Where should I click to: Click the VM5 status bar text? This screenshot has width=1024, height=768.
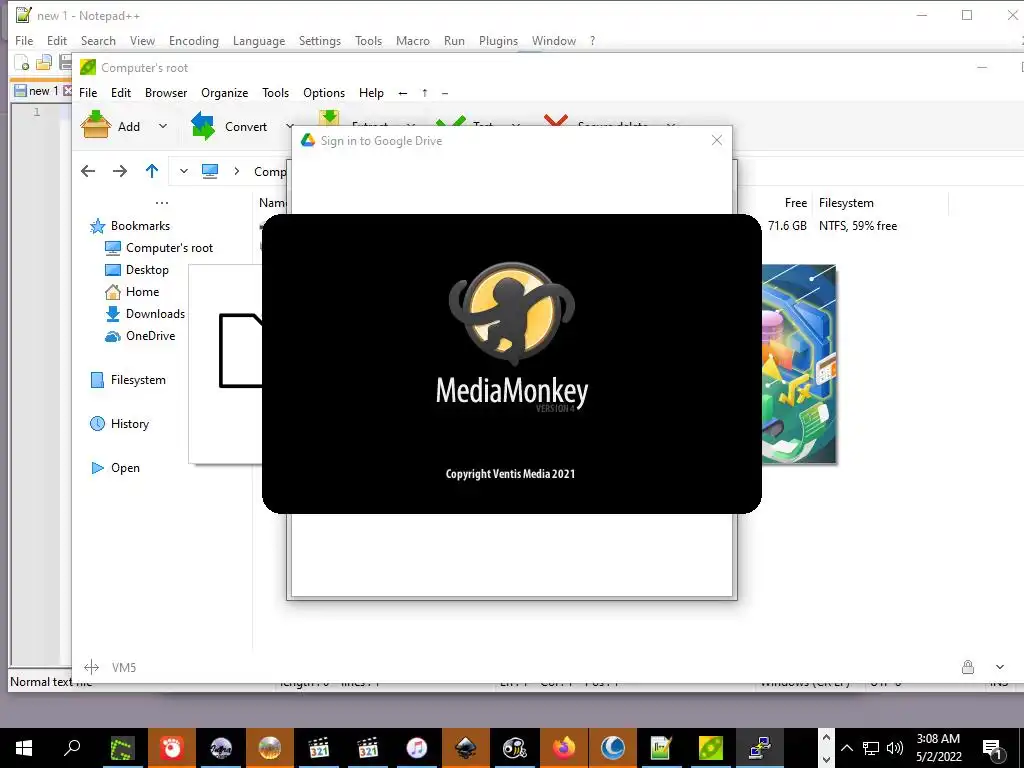coord(123,667)
